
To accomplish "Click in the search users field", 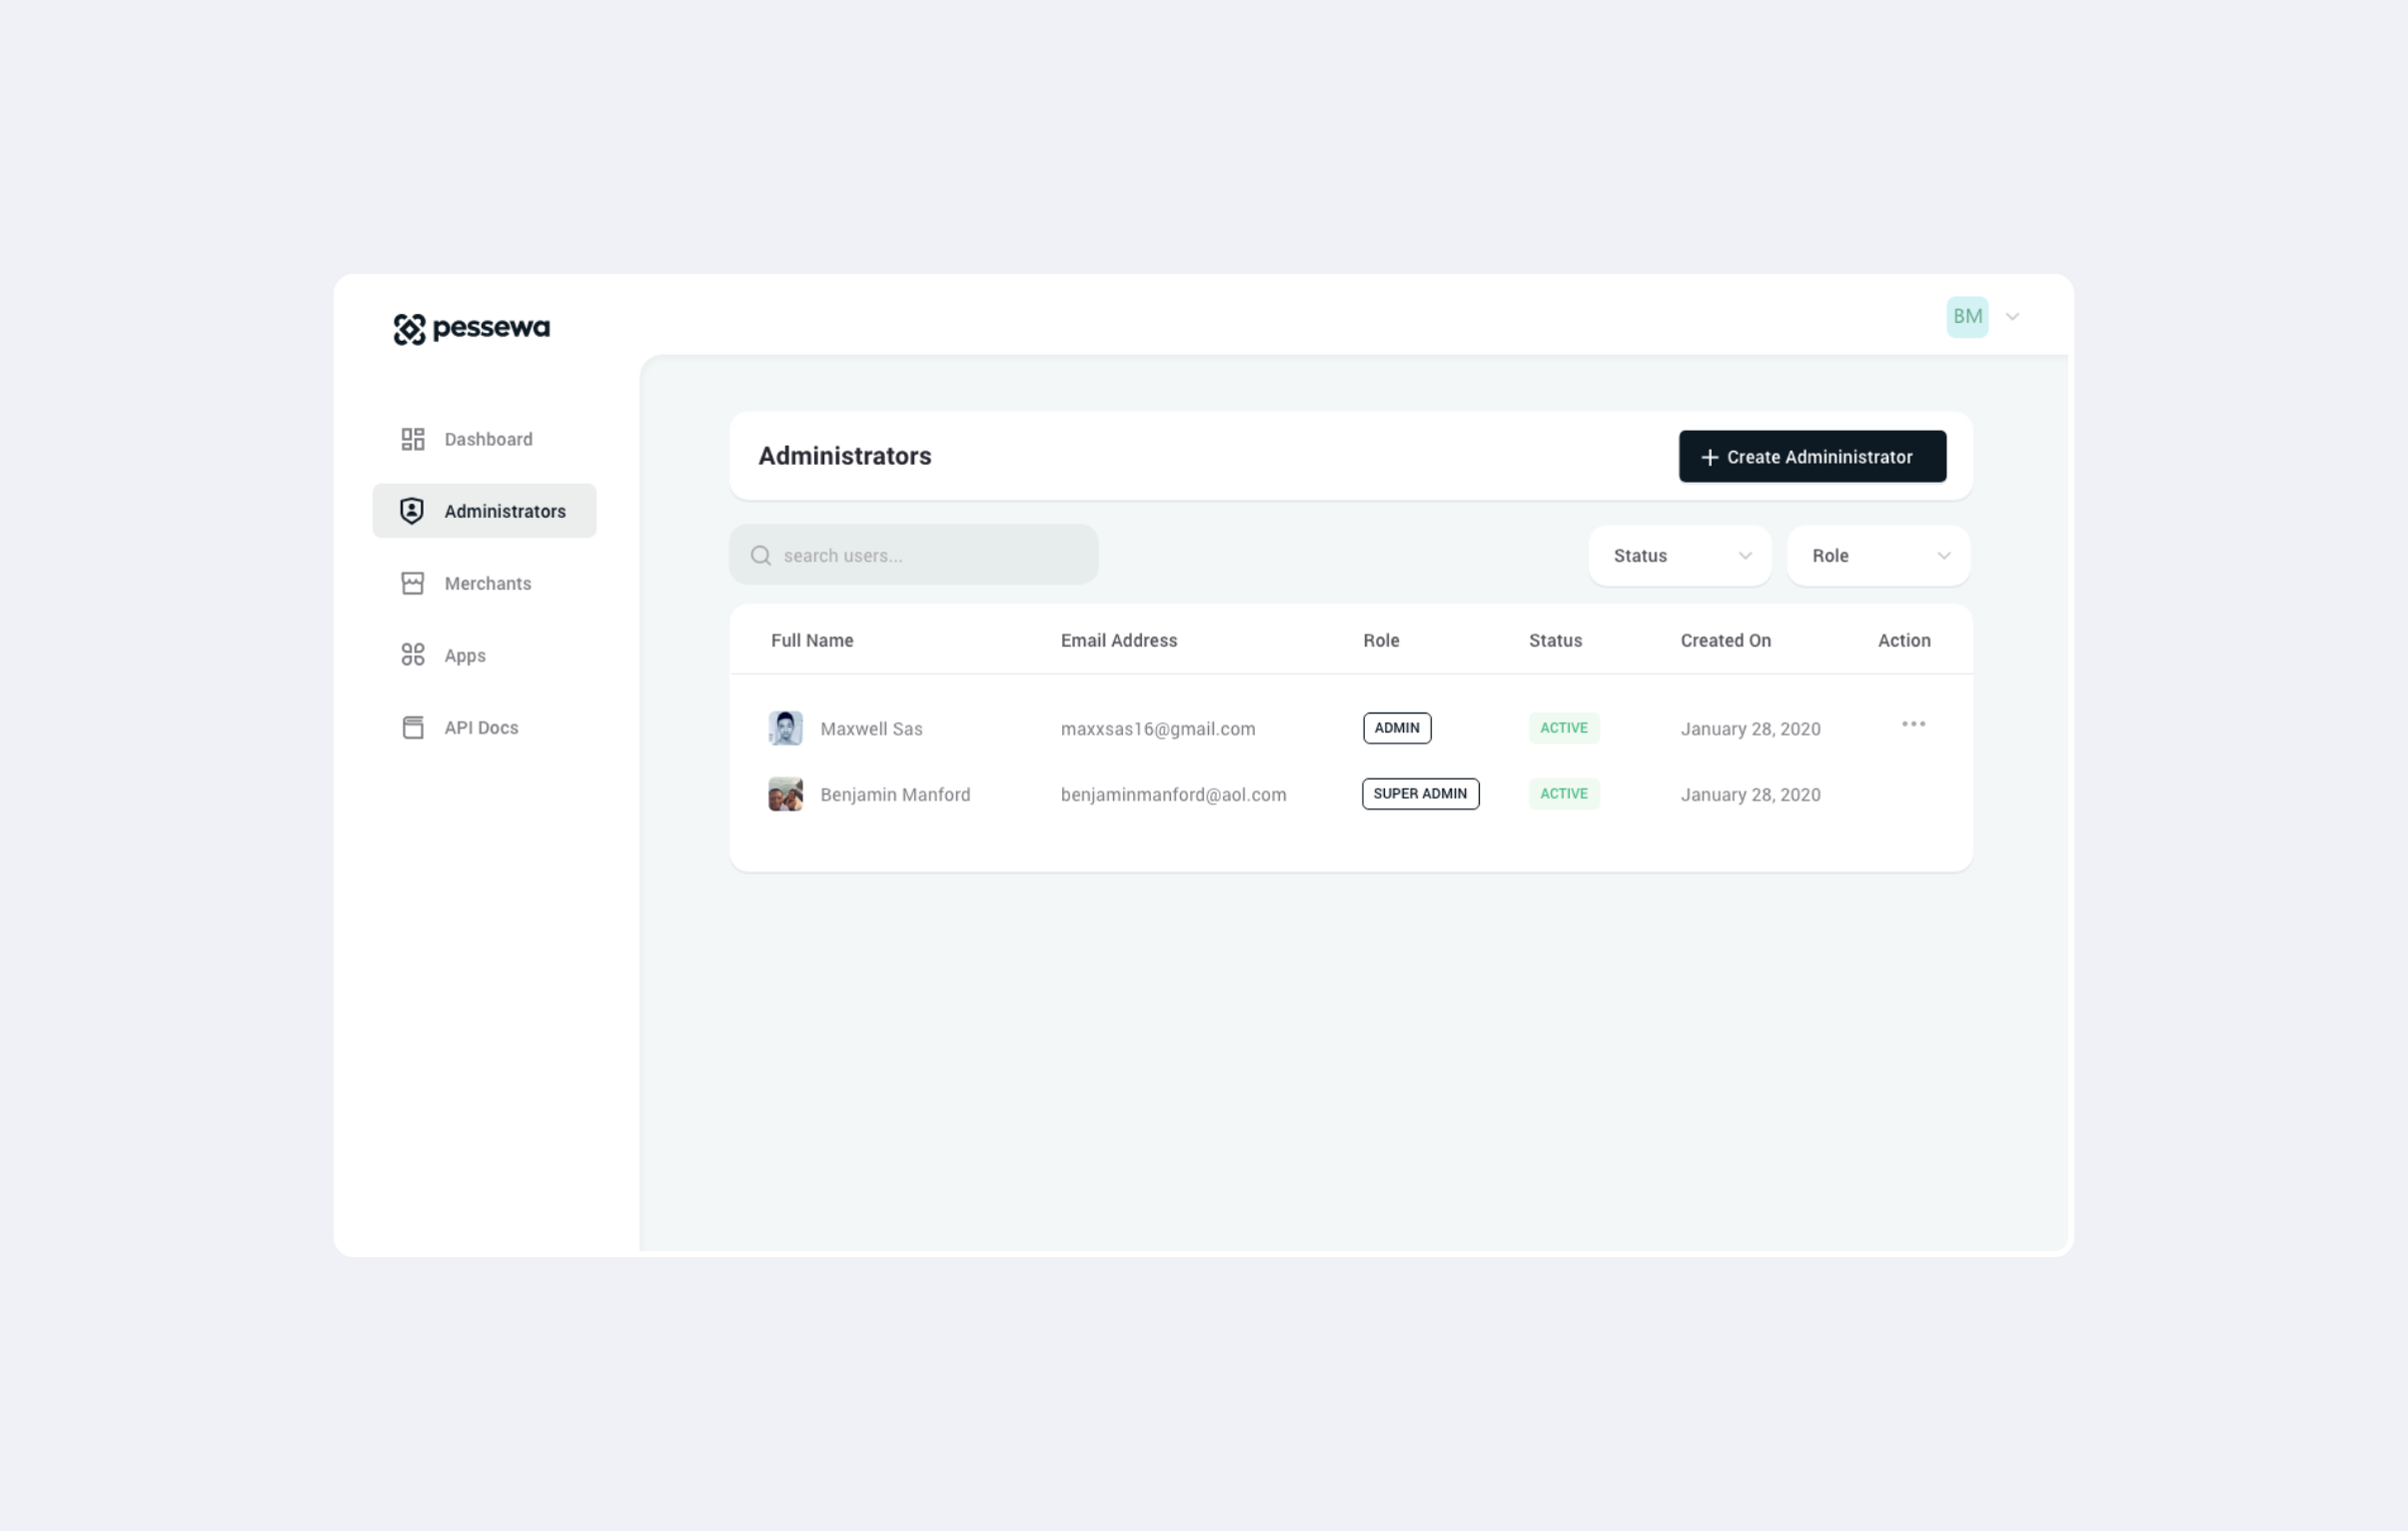I will [930, 555].
